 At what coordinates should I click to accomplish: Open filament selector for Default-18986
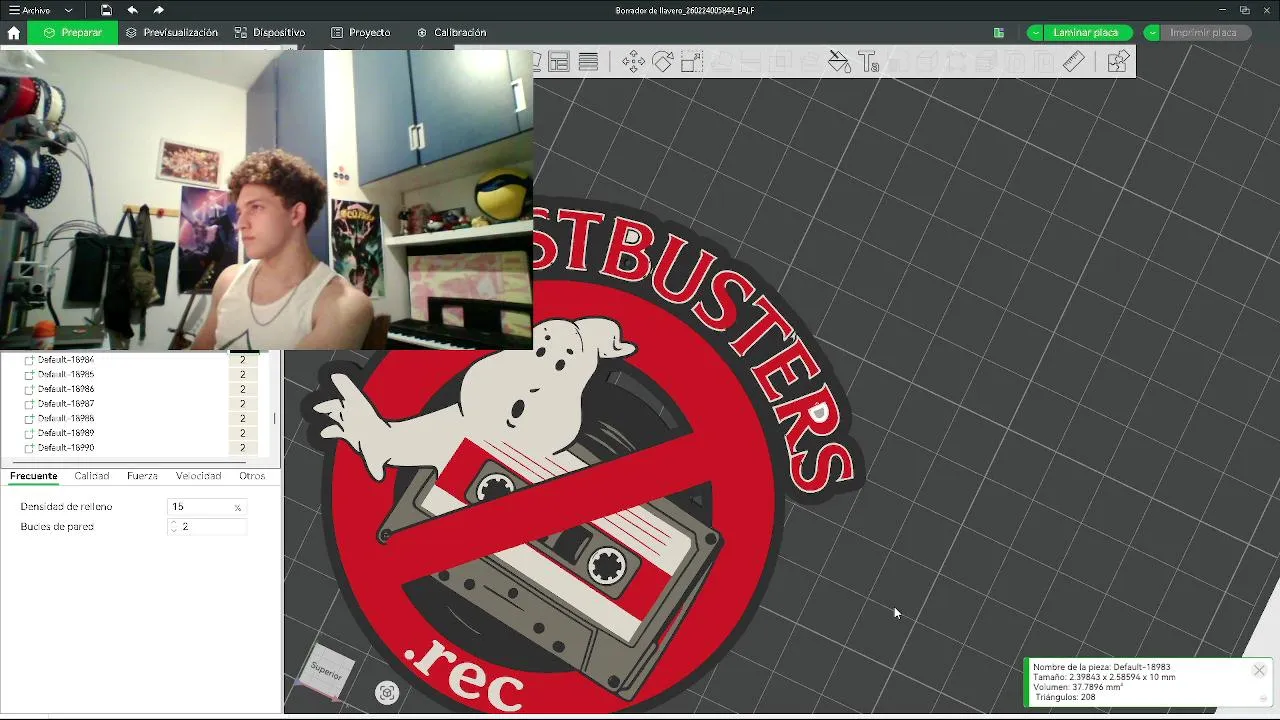242,389
